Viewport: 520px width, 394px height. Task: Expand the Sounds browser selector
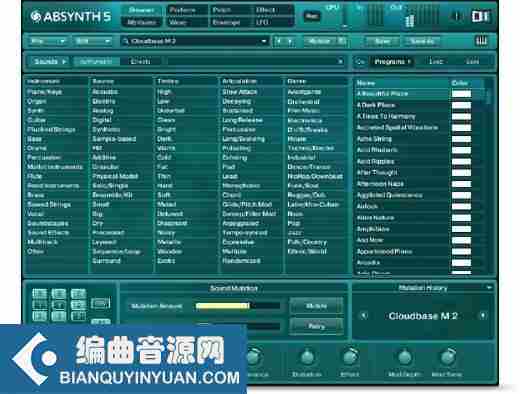tap(49, 62)
